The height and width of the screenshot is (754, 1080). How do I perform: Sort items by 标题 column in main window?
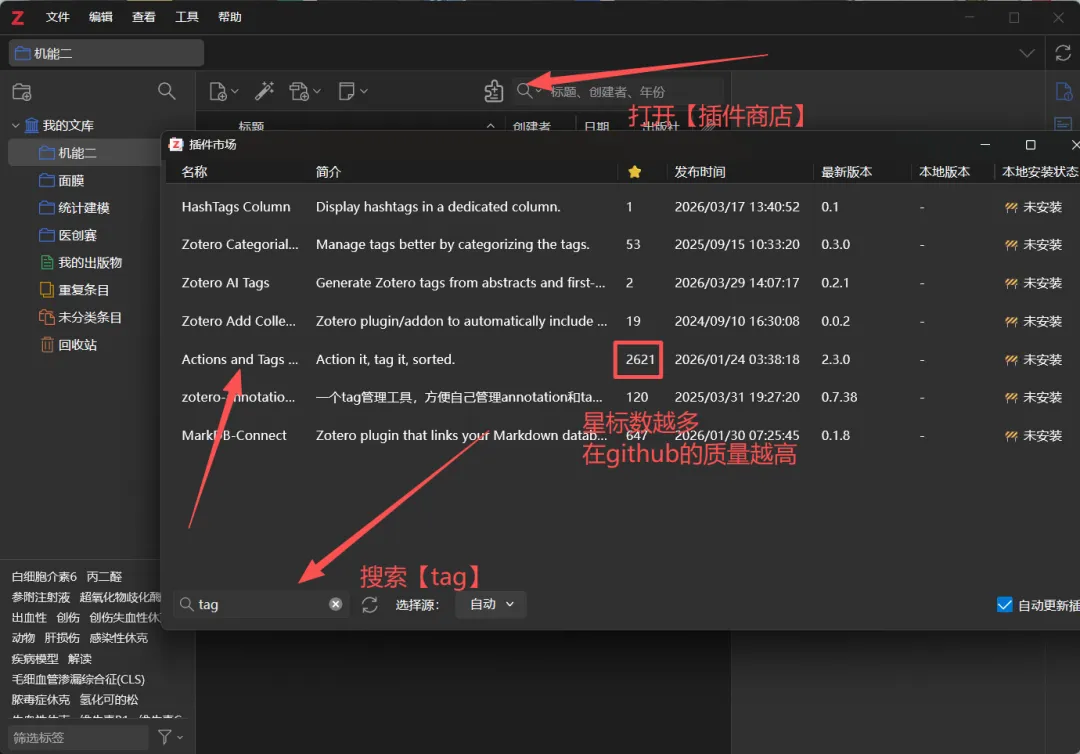[x=251, y=126]
